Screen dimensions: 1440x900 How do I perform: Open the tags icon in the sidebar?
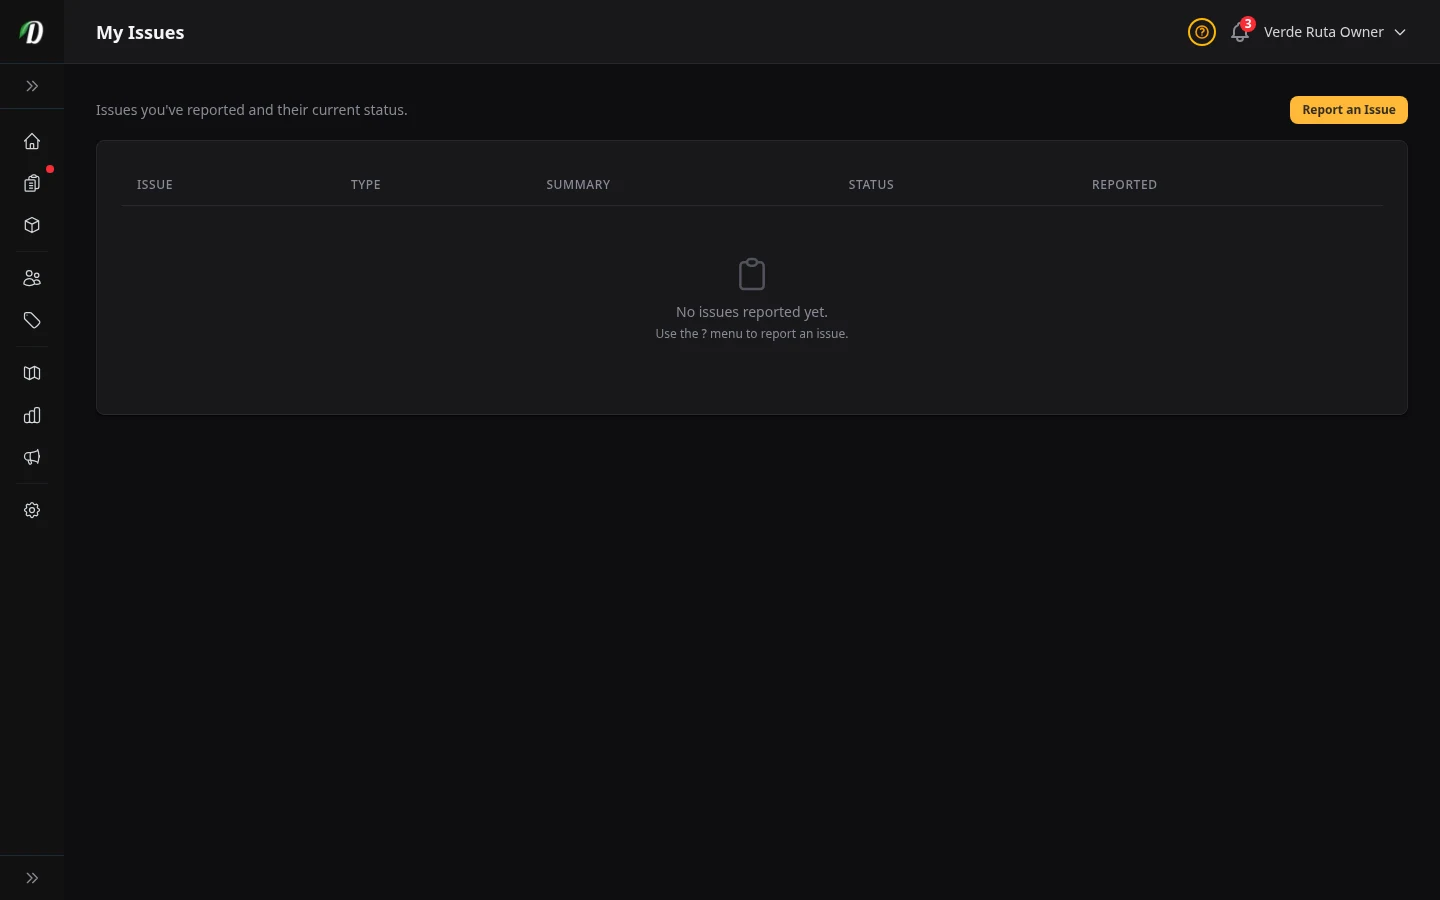(x=32, y=320)
